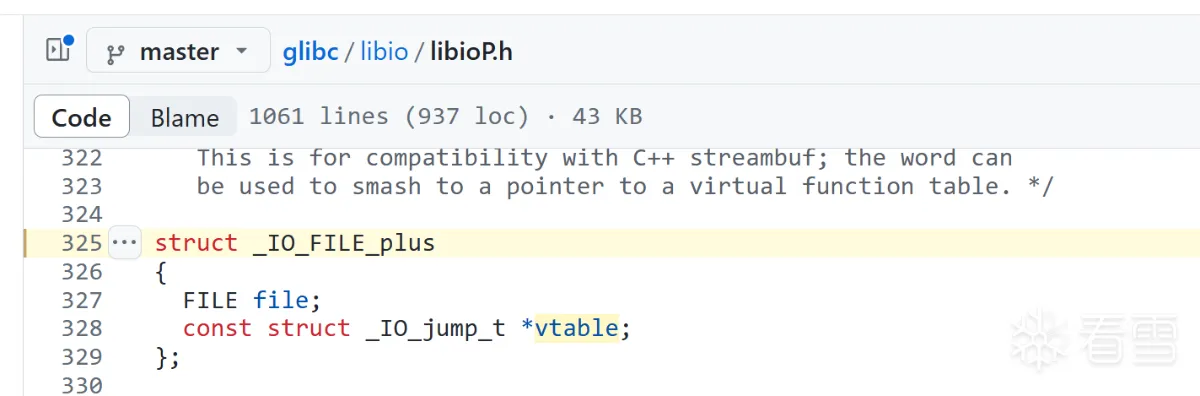Click line number 322 in gutter

click(81, 158)
